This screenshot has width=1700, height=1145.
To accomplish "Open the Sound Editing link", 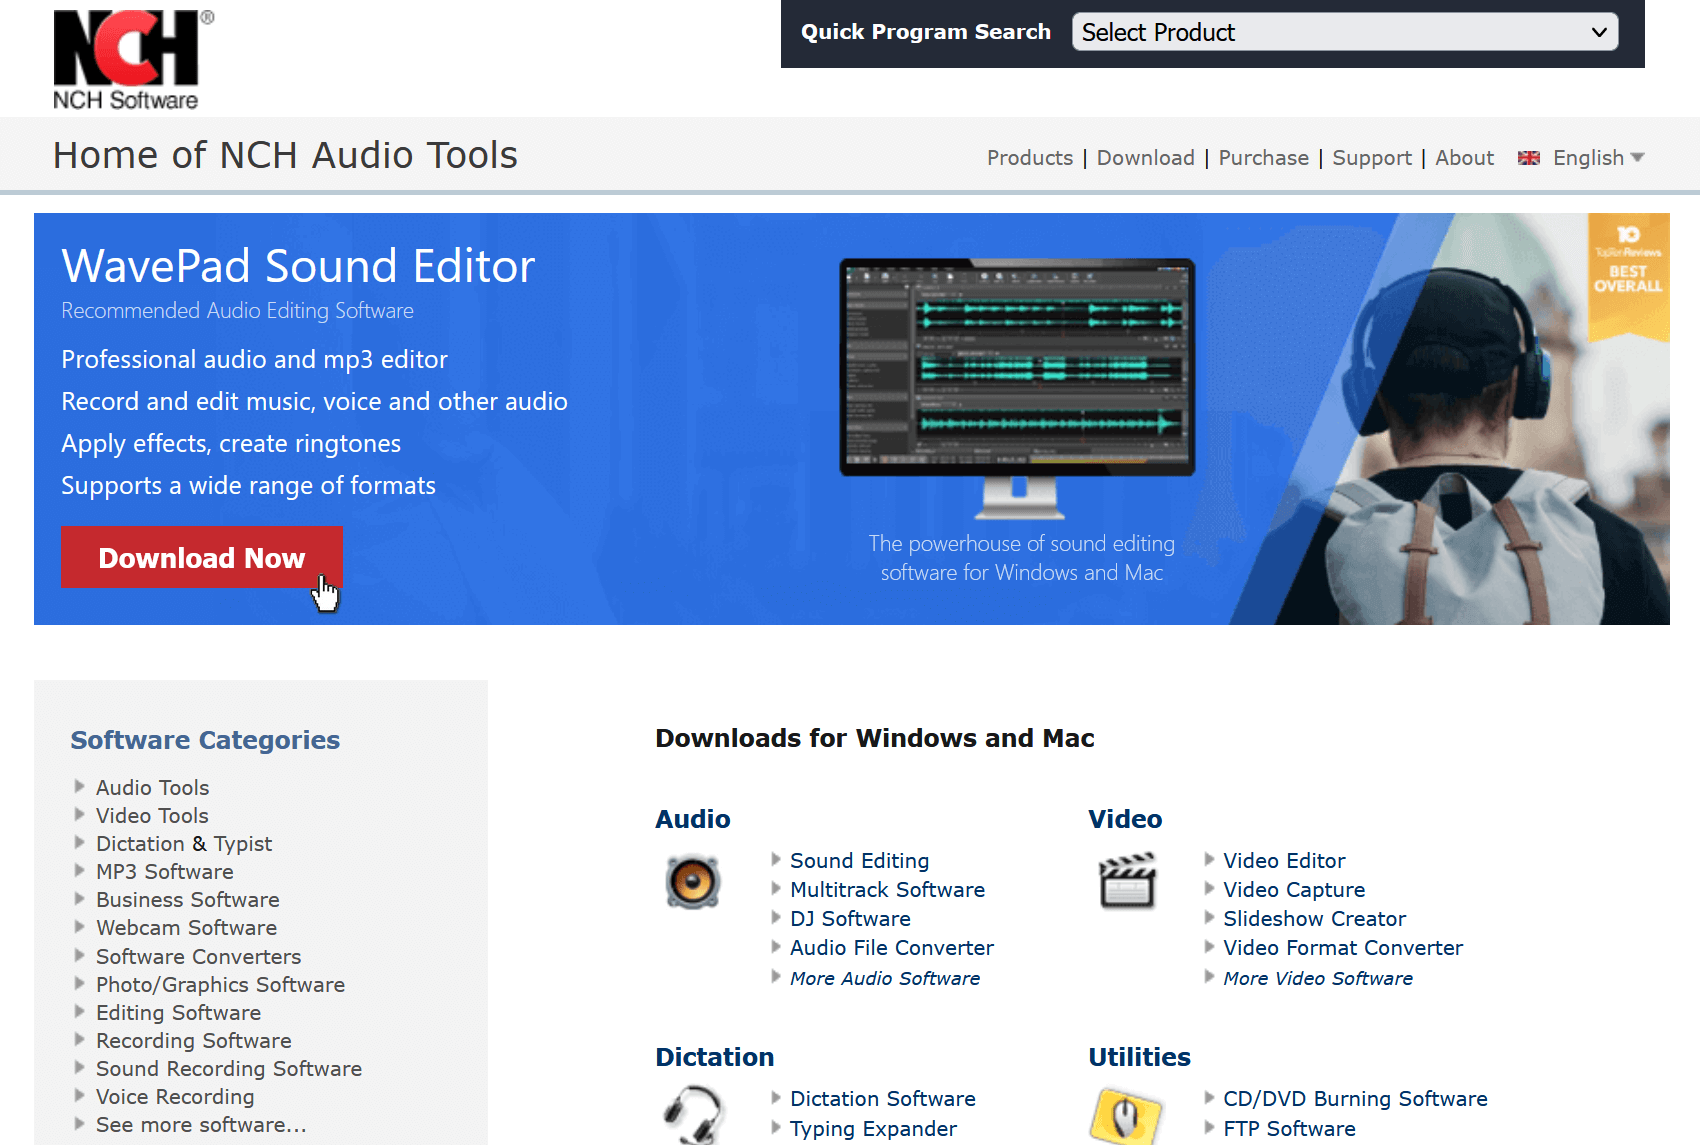I will click(860, 861).
